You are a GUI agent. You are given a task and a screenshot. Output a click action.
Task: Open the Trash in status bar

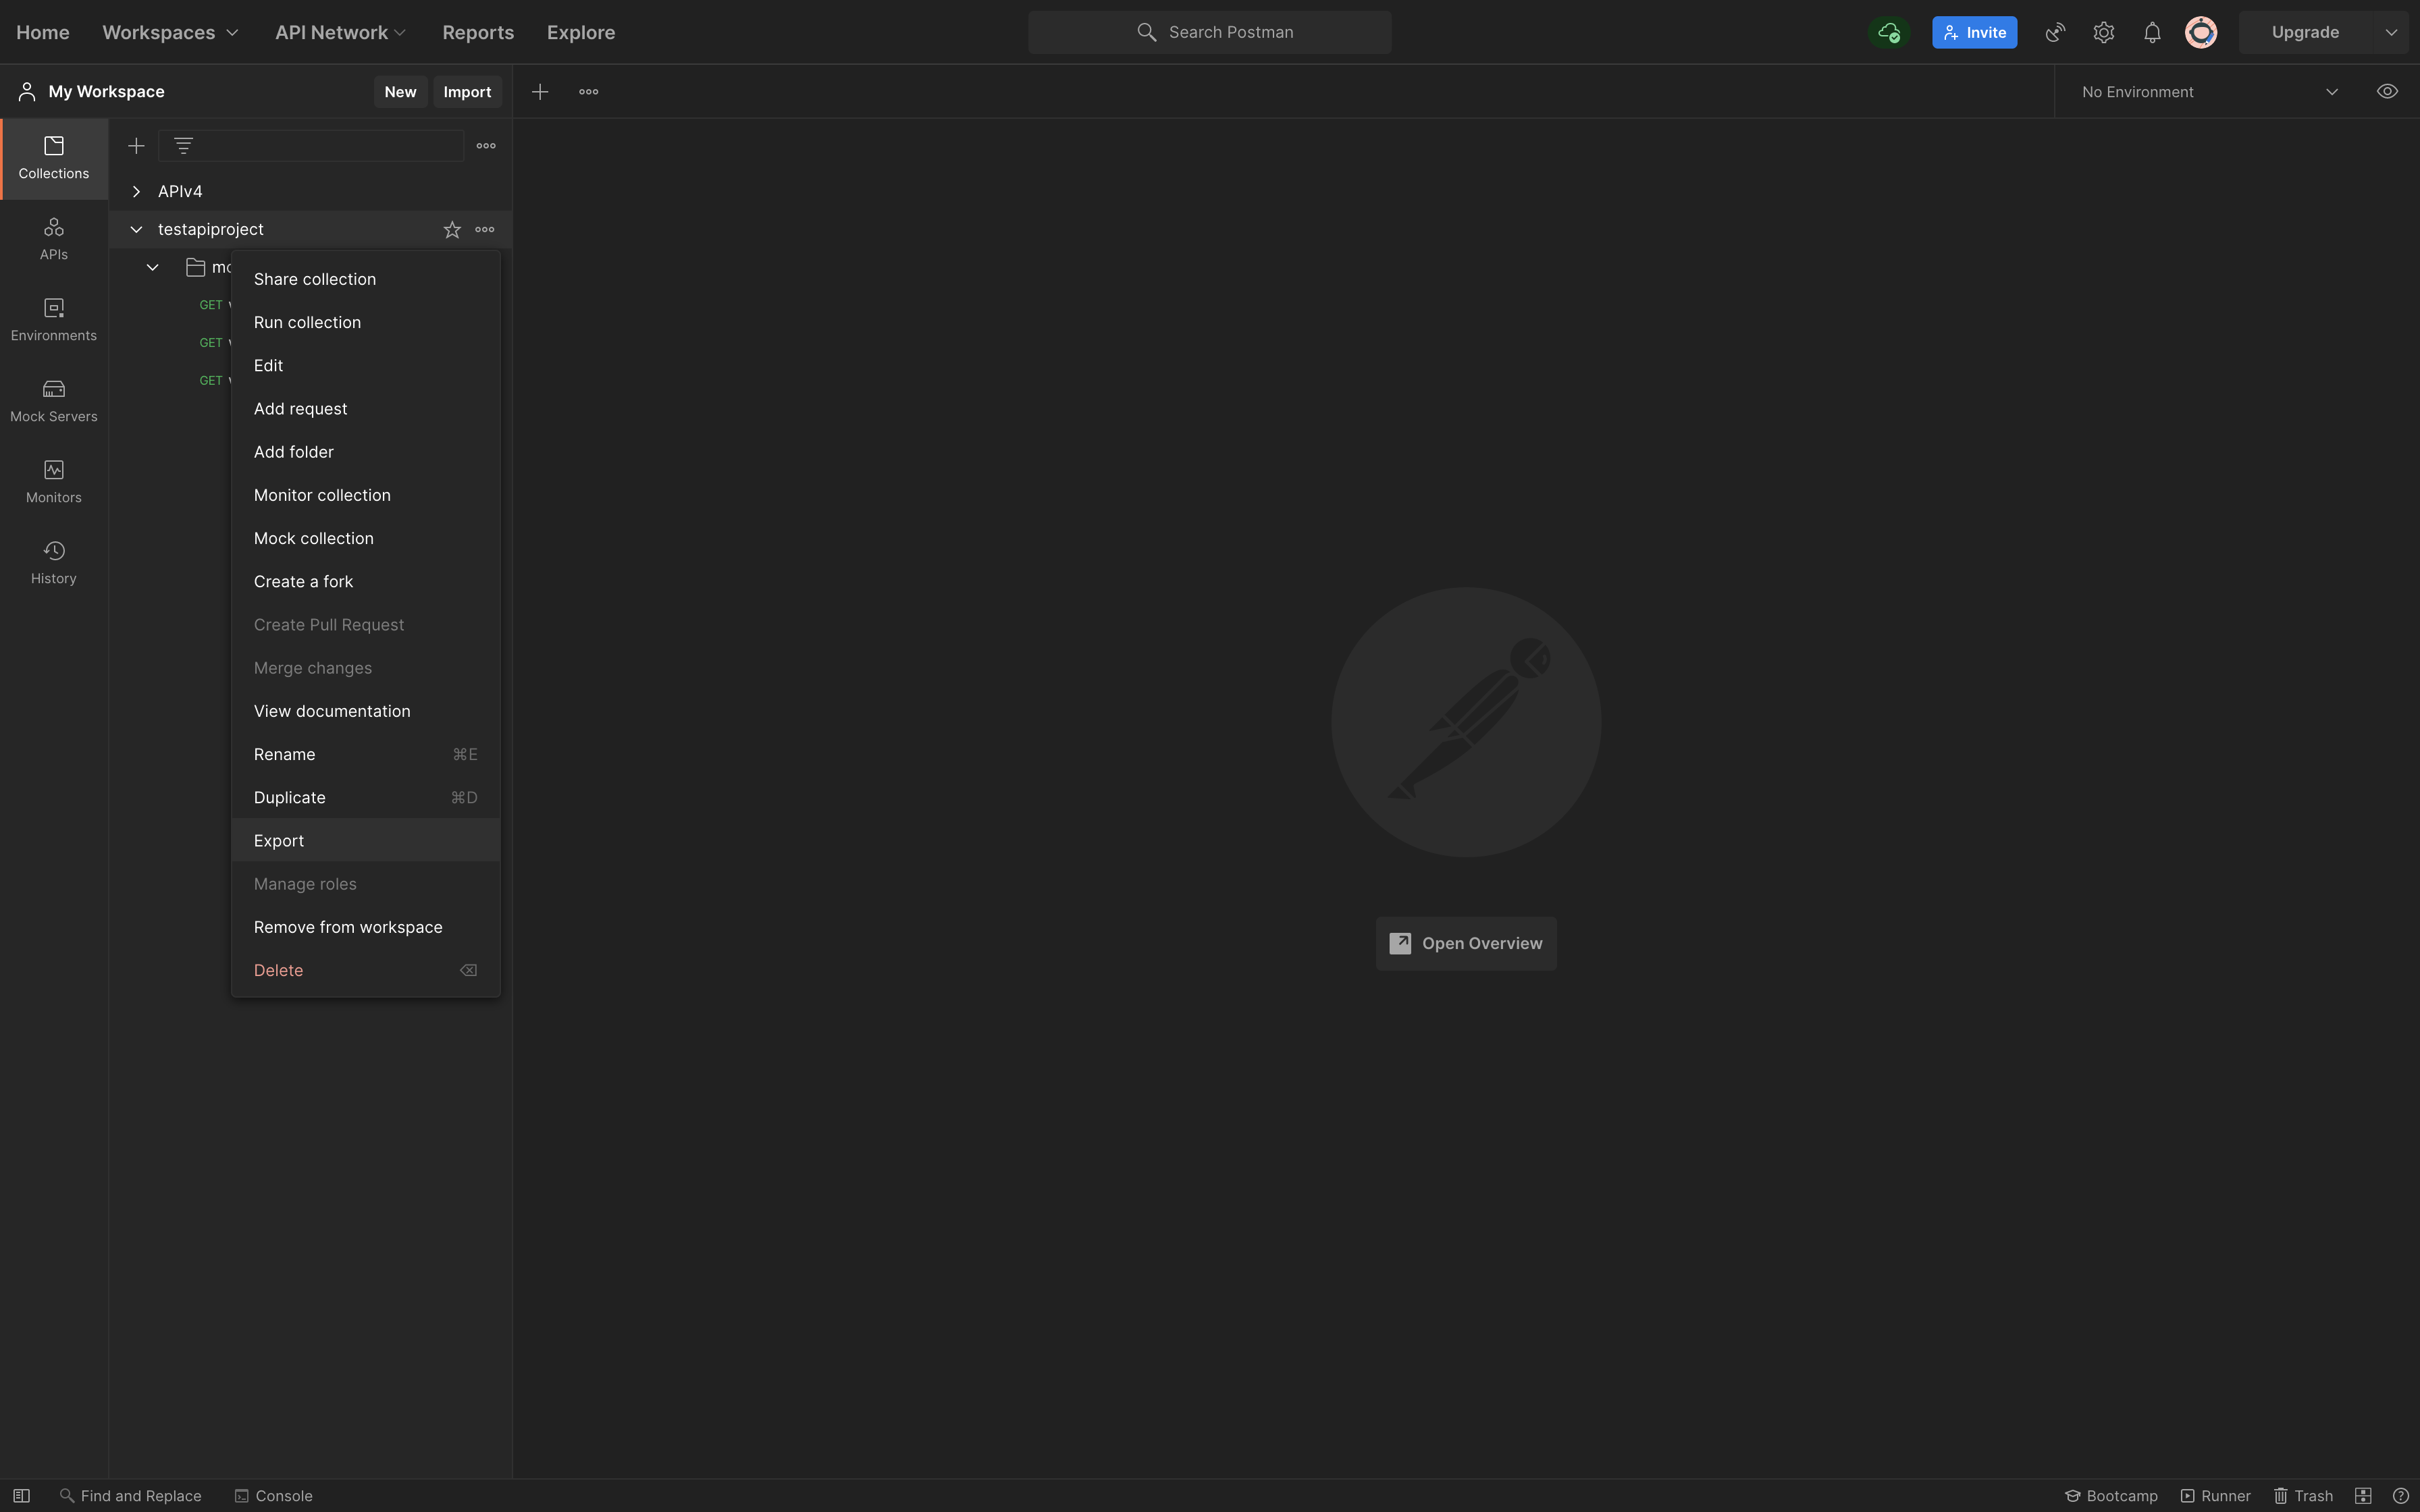click(2303, 1496)
